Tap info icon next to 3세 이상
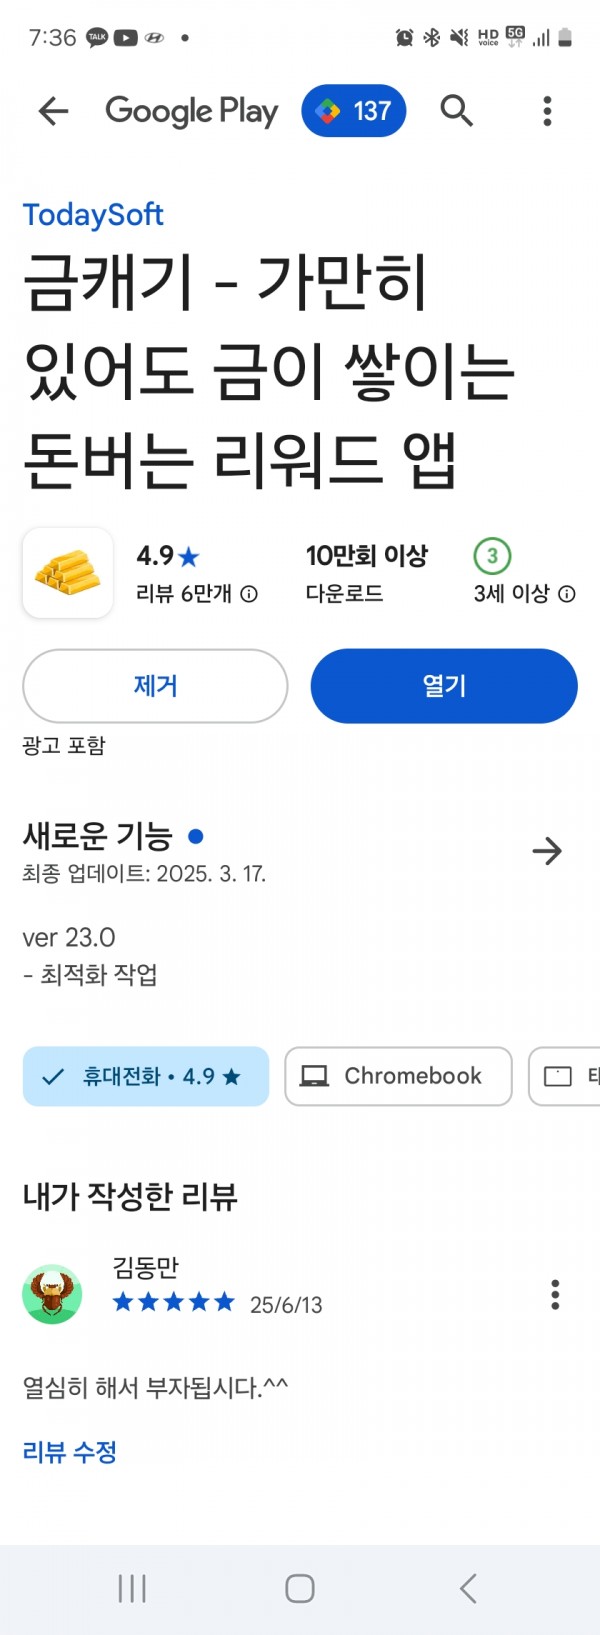The height and width of the screenshot is (1635, 600). tap(567, 594)
